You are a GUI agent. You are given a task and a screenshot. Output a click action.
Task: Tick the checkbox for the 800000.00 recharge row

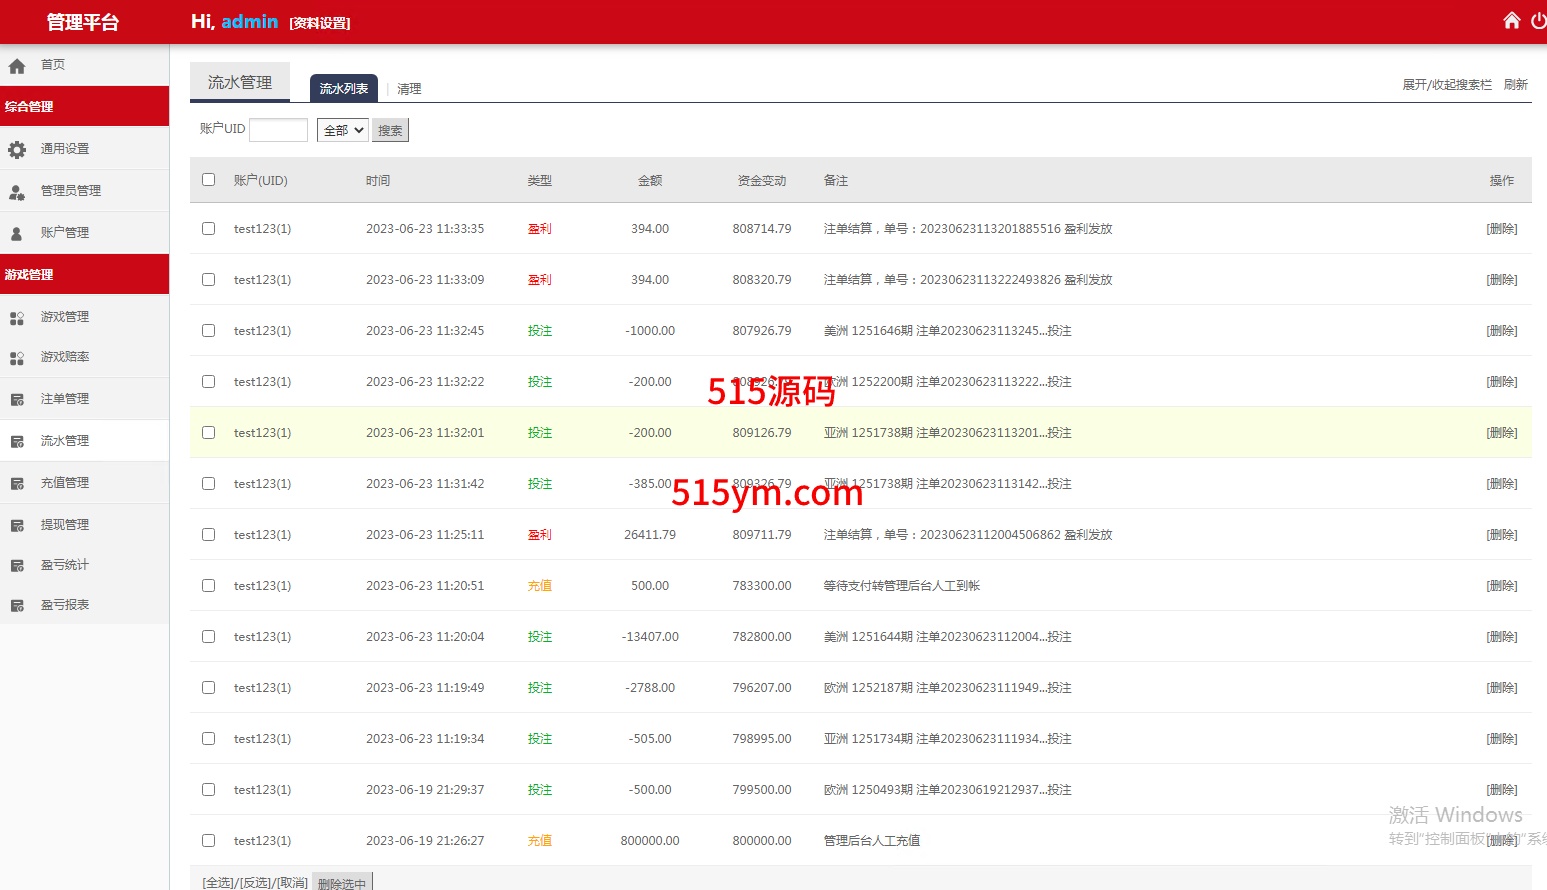coord(208,840)
